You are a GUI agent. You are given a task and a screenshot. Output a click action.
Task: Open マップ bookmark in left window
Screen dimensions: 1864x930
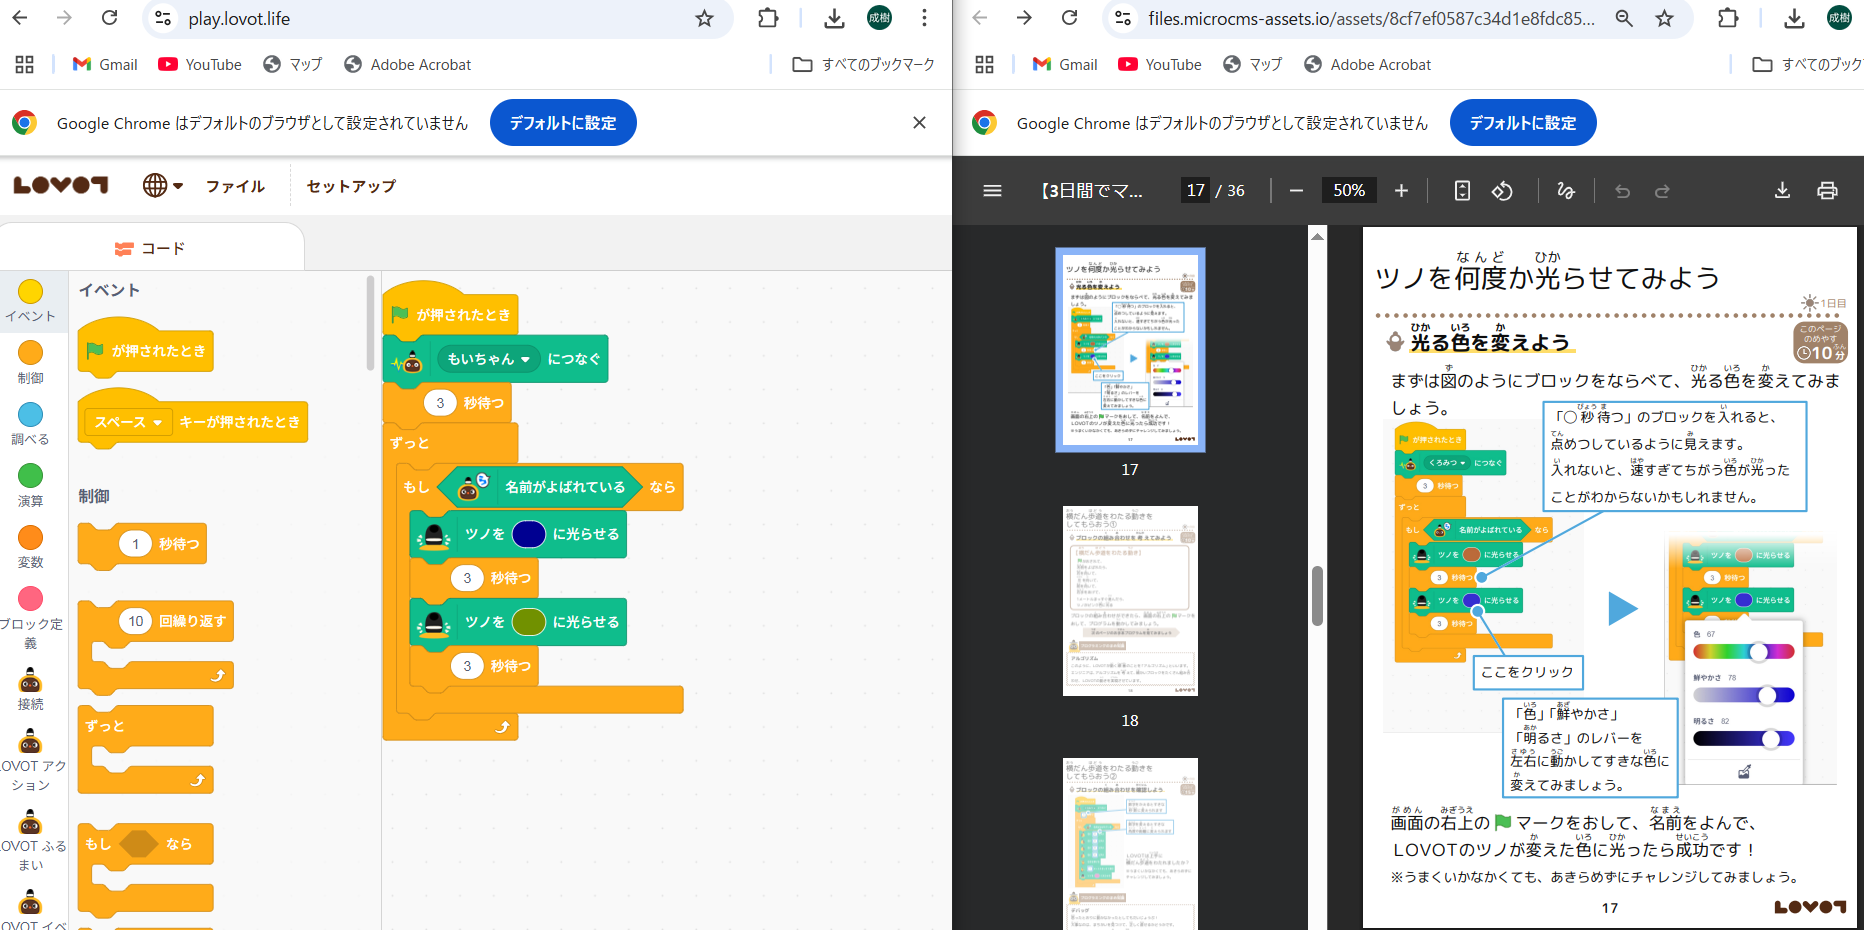[x=293, y=64]
